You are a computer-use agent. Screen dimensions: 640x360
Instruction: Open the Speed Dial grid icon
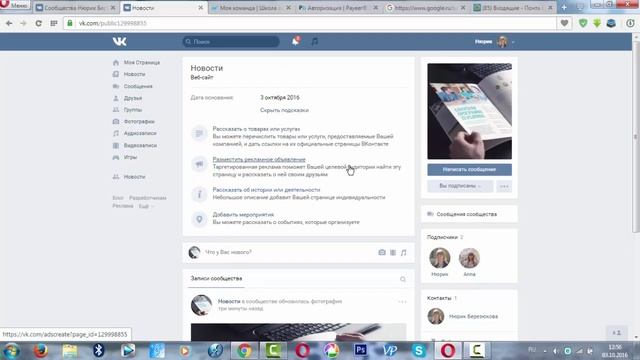click(x=53, y=23)
